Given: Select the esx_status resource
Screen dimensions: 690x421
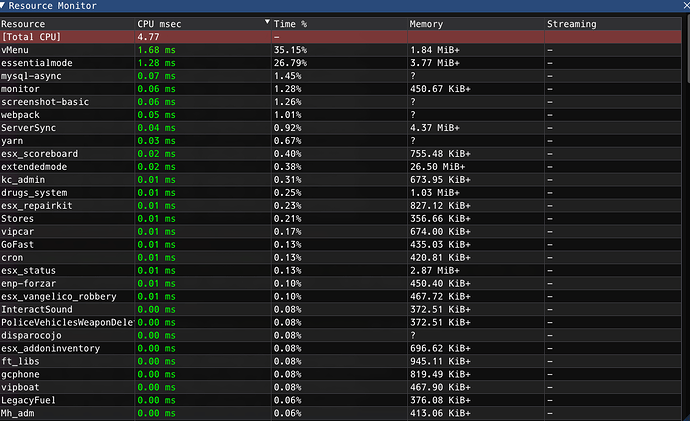Looking at the screenshot, I should tap(28, 271).
